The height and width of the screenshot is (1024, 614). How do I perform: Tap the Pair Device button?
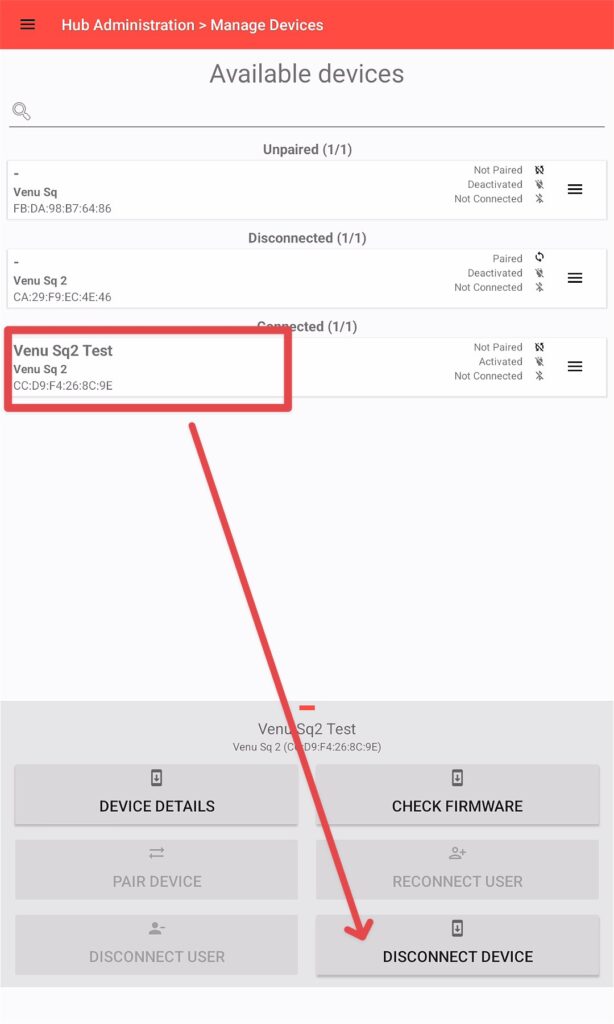157,869
